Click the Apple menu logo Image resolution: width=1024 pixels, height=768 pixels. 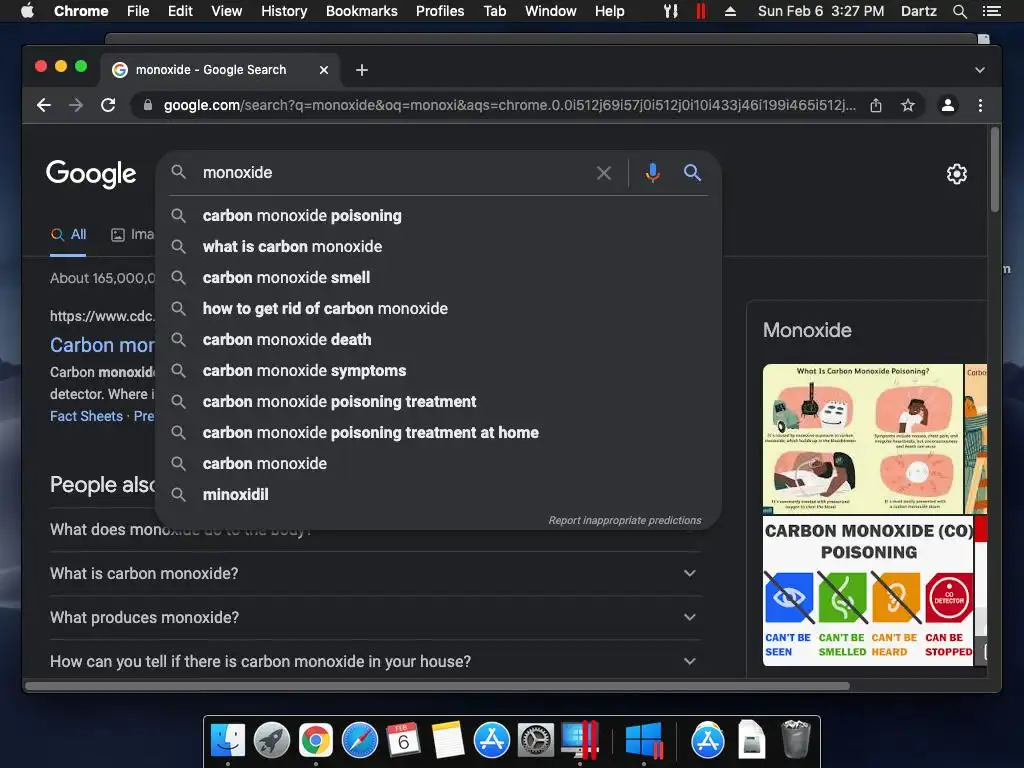click(x=27, y=11)
